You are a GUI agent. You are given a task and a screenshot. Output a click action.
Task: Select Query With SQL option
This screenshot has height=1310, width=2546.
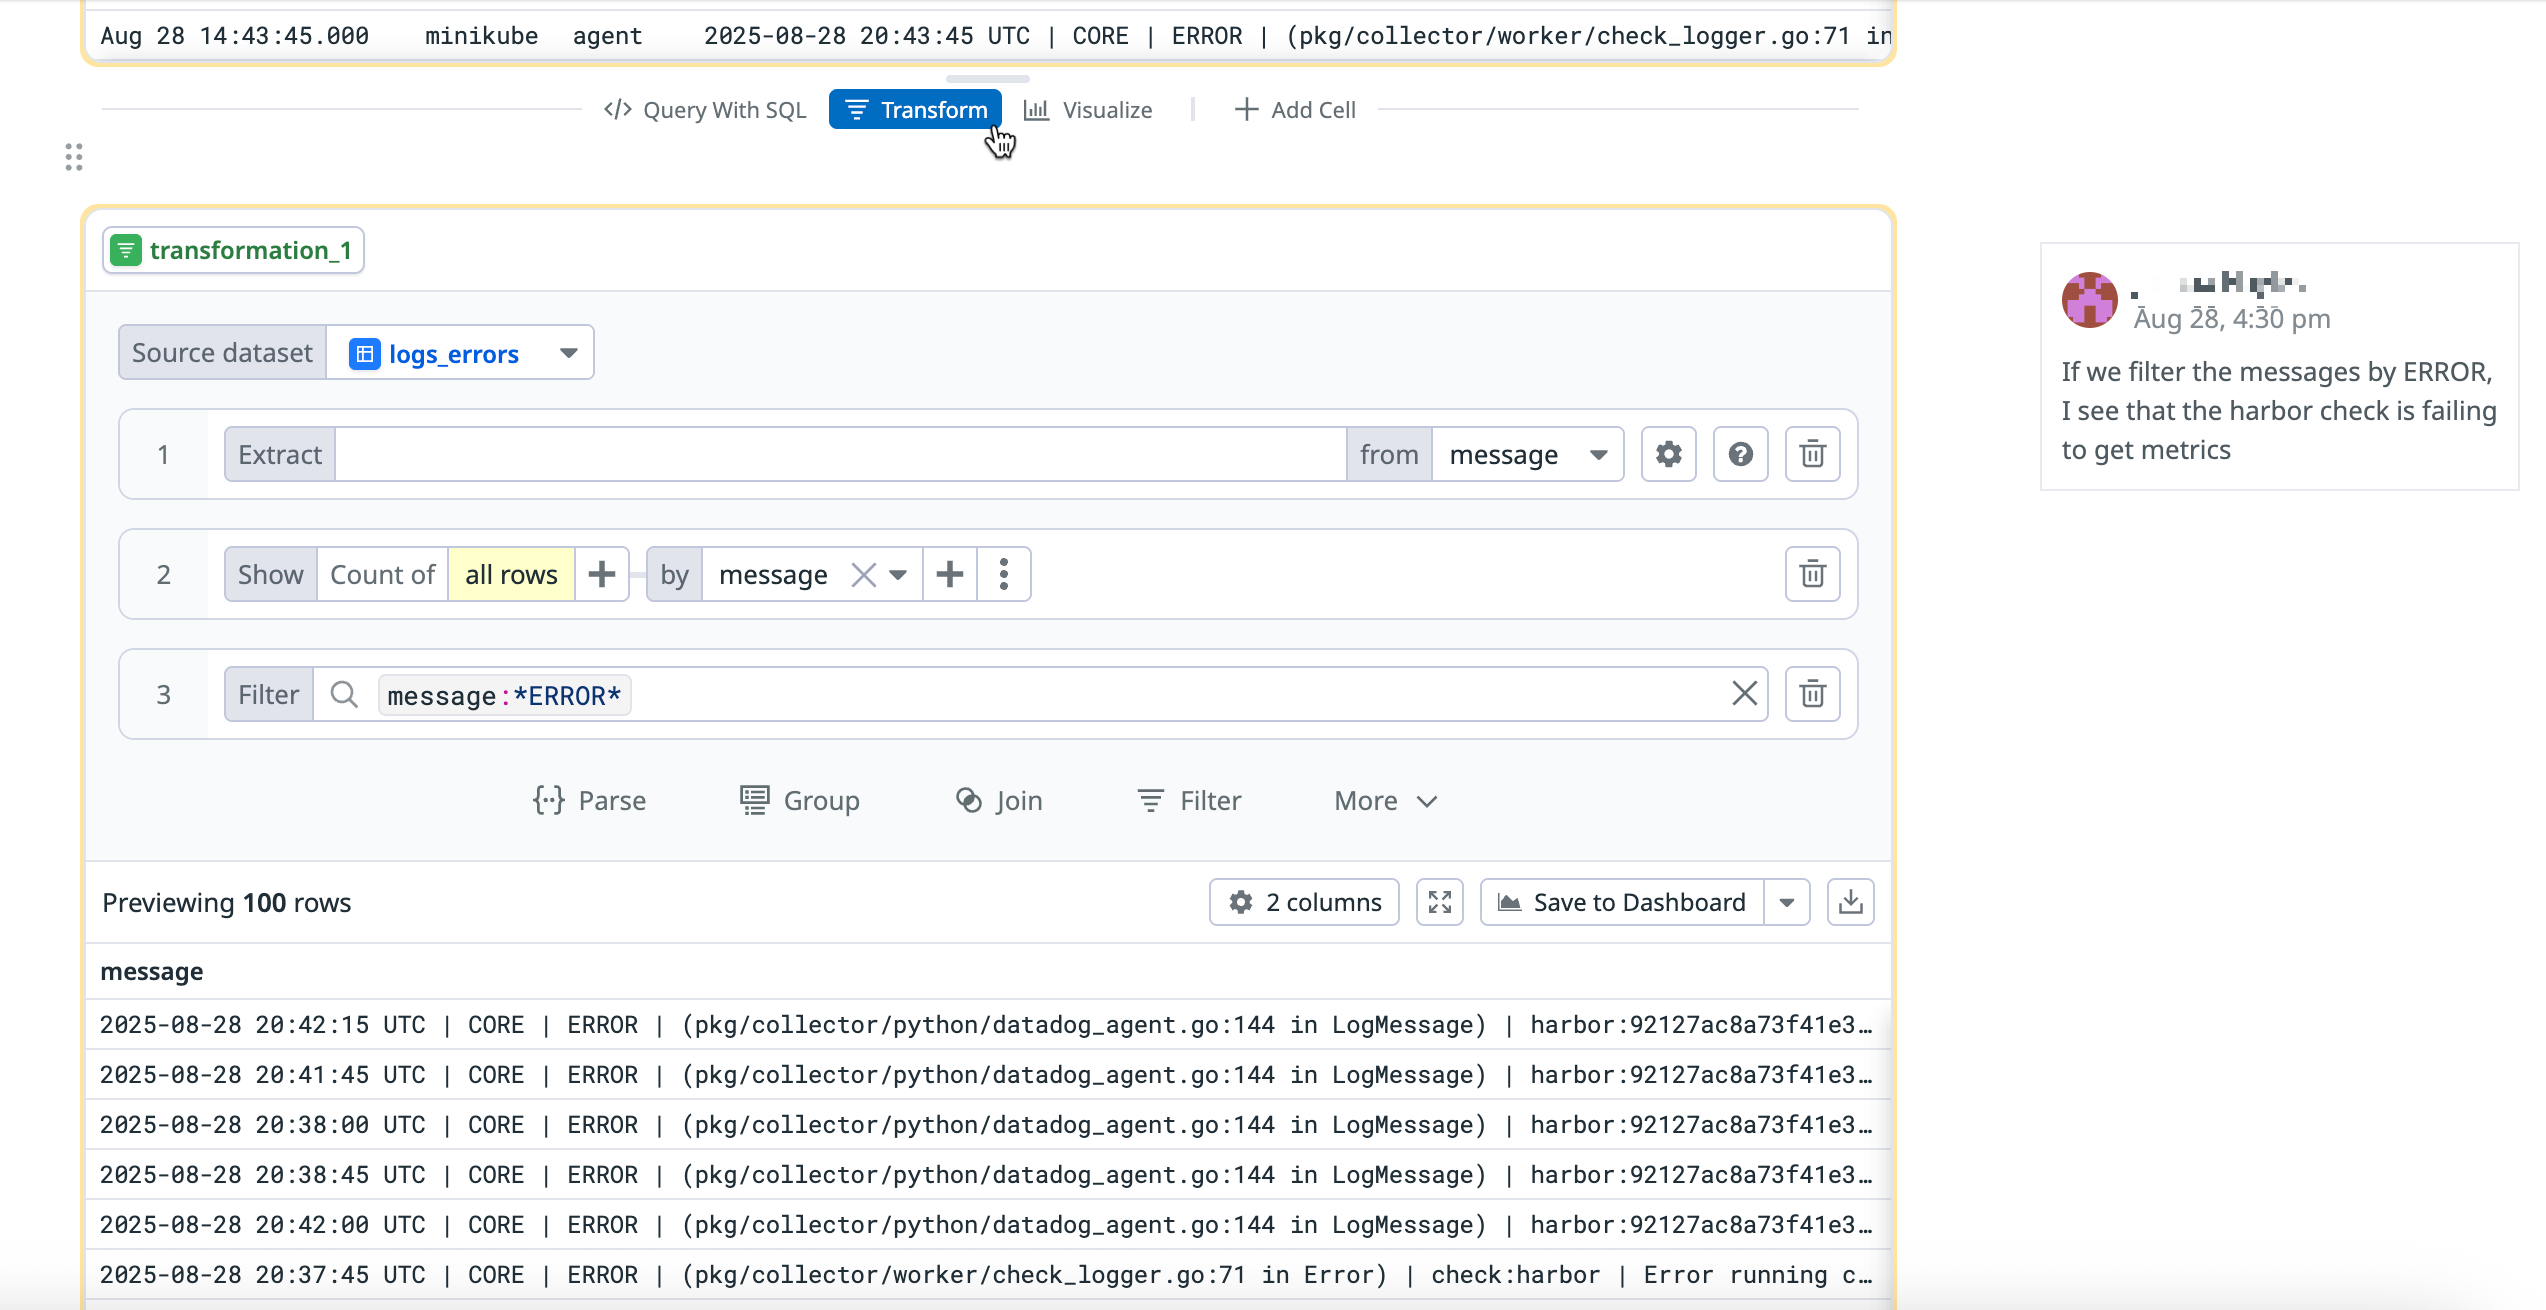pos(705,110)
